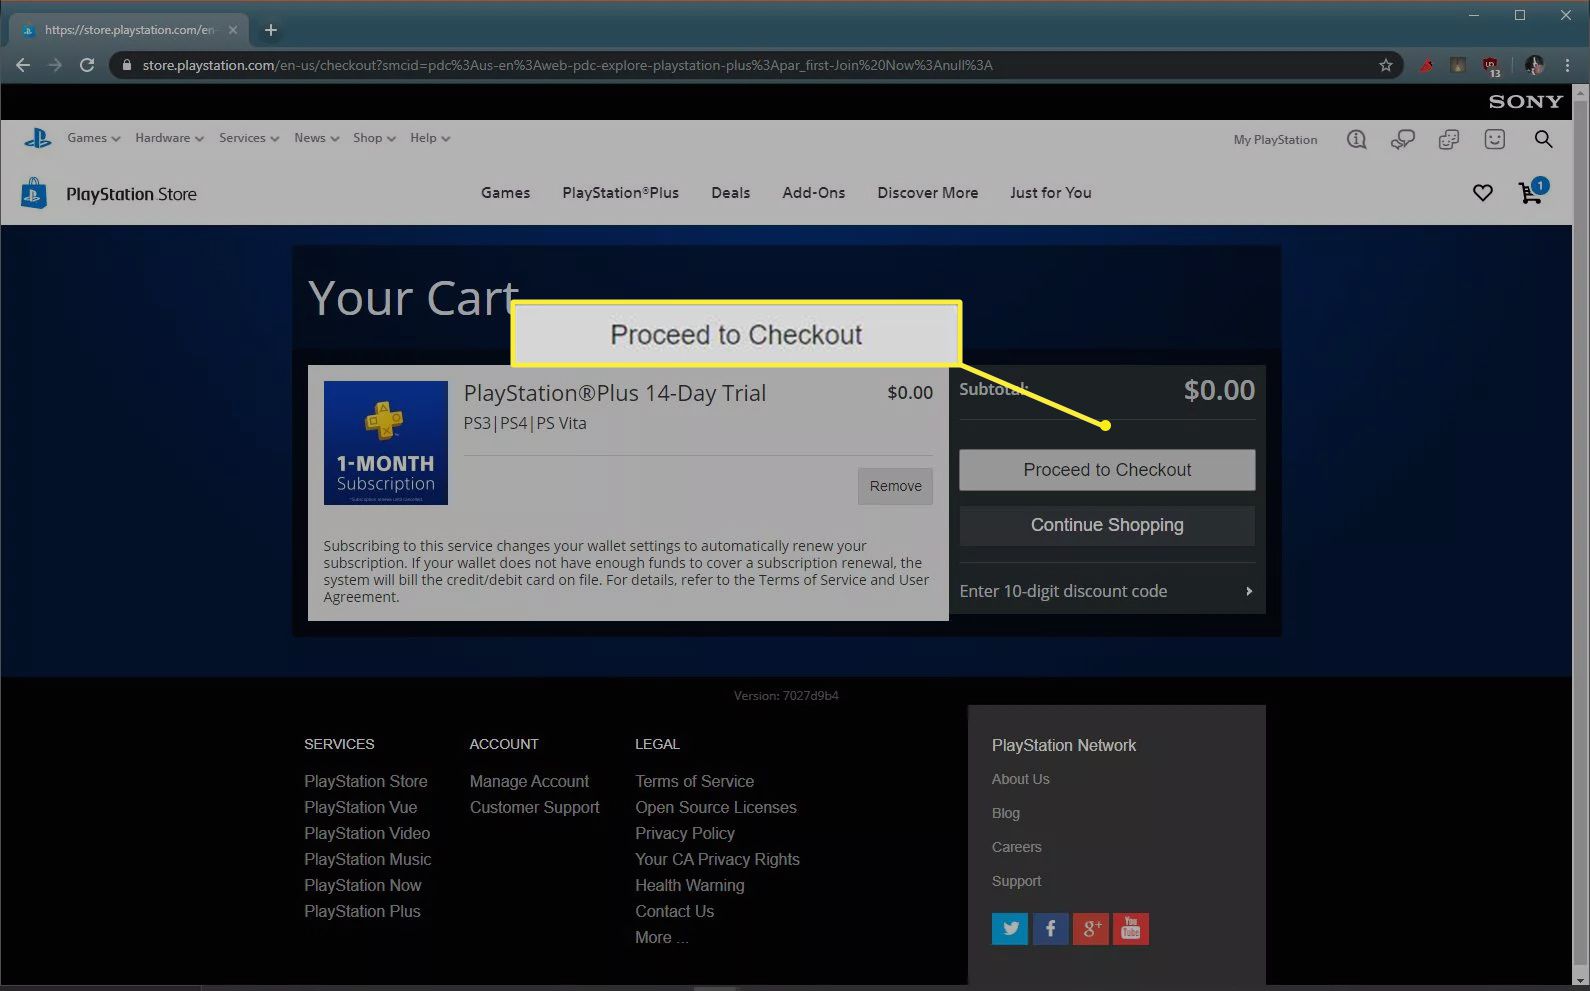The width and height of the screenshot is (1590, 991).
Task: Open the More legal links
Action: click(x=661, y=937)
